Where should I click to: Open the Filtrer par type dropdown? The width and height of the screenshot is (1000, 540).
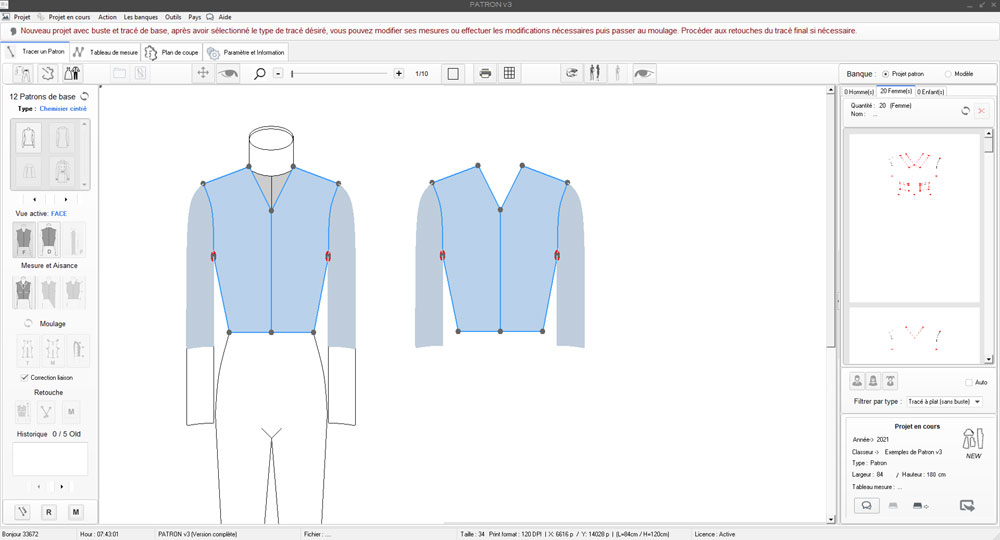point(943,401)
